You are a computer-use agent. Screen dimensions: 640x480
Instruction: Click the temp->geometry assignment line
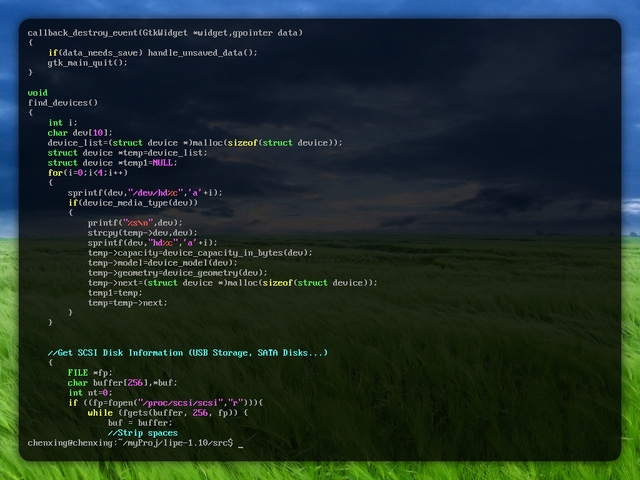[178, 273]
